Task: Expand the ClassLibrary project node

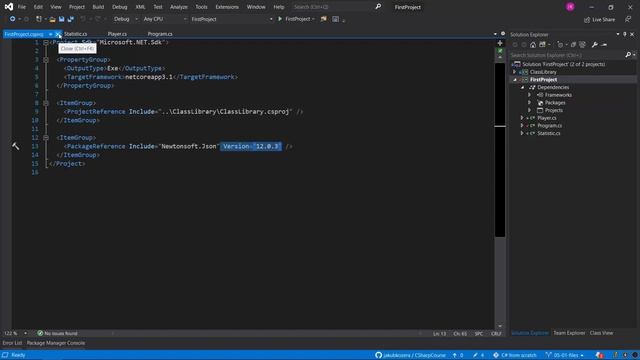Action: [515, 72]
